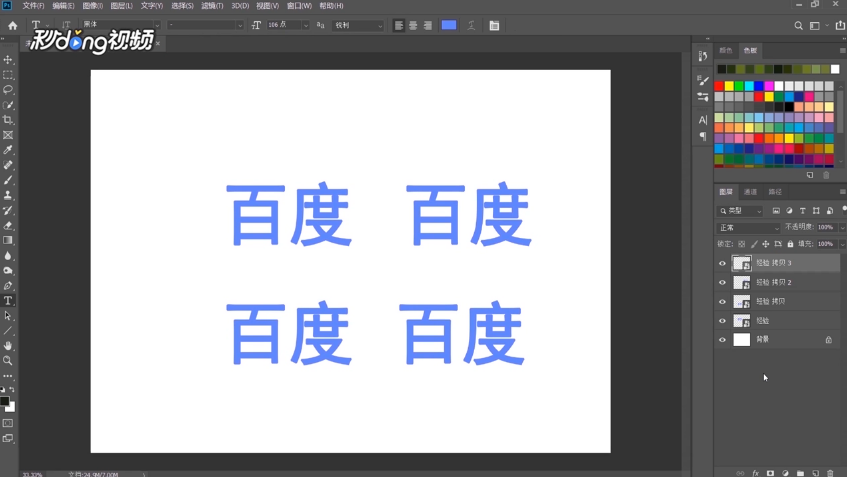Center align text
The height and width of the screenshot is (477, 847).
point(413,25)
